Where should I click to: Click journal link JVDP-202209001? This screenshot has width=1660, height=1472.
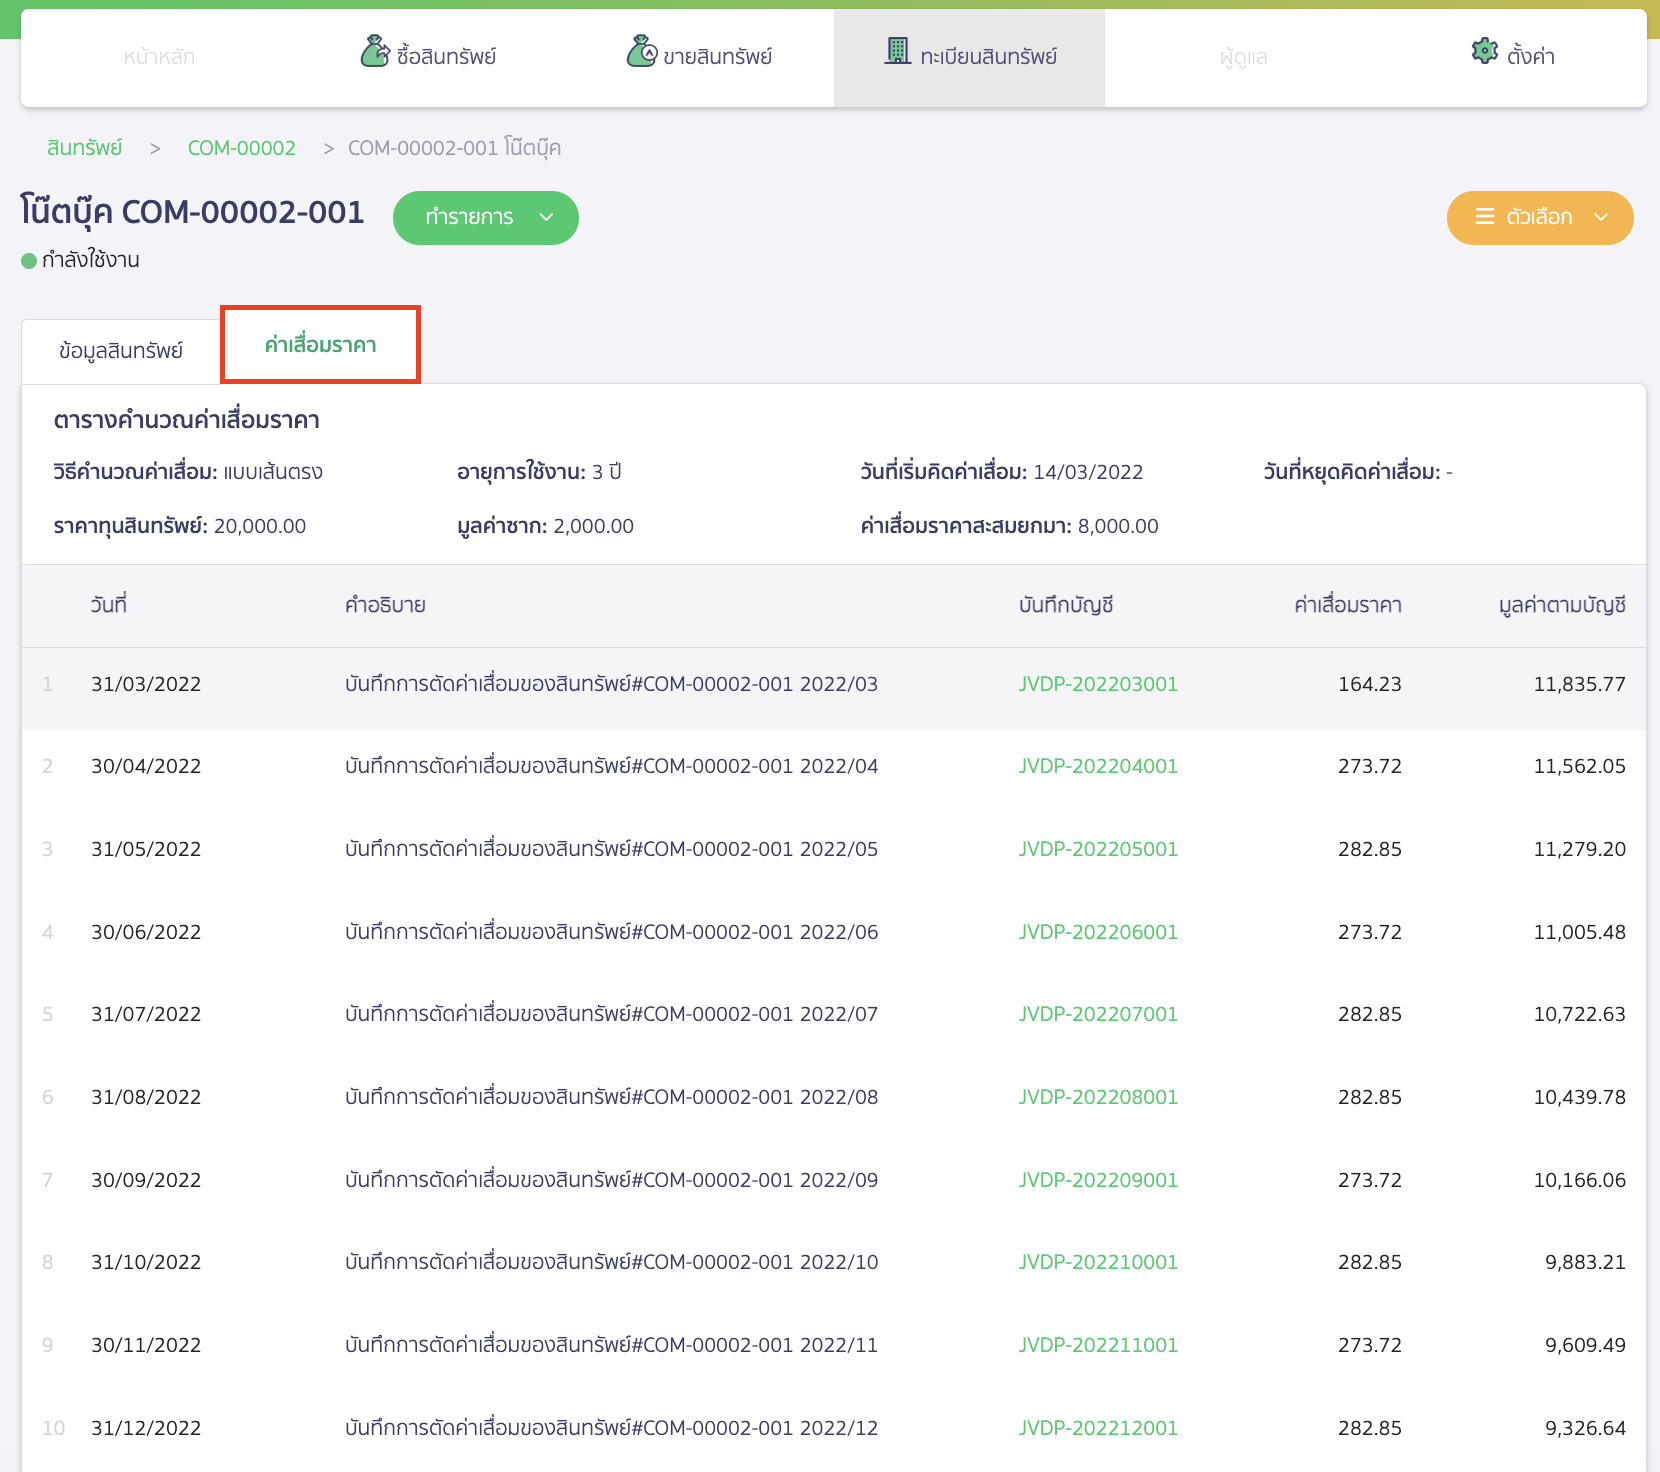(x=1098, y=1180)
